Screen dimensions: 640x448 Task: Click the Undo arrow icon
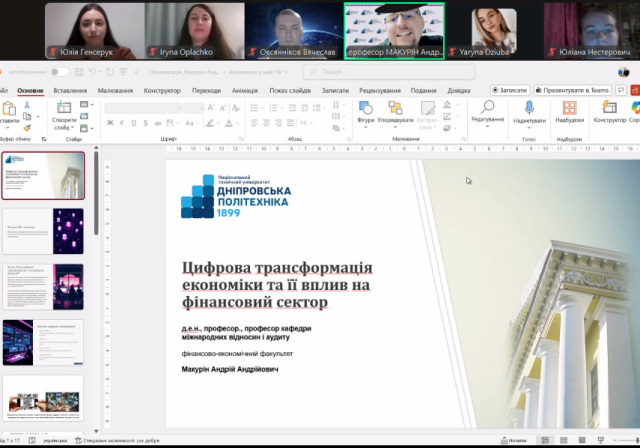[x=92, y=72]
